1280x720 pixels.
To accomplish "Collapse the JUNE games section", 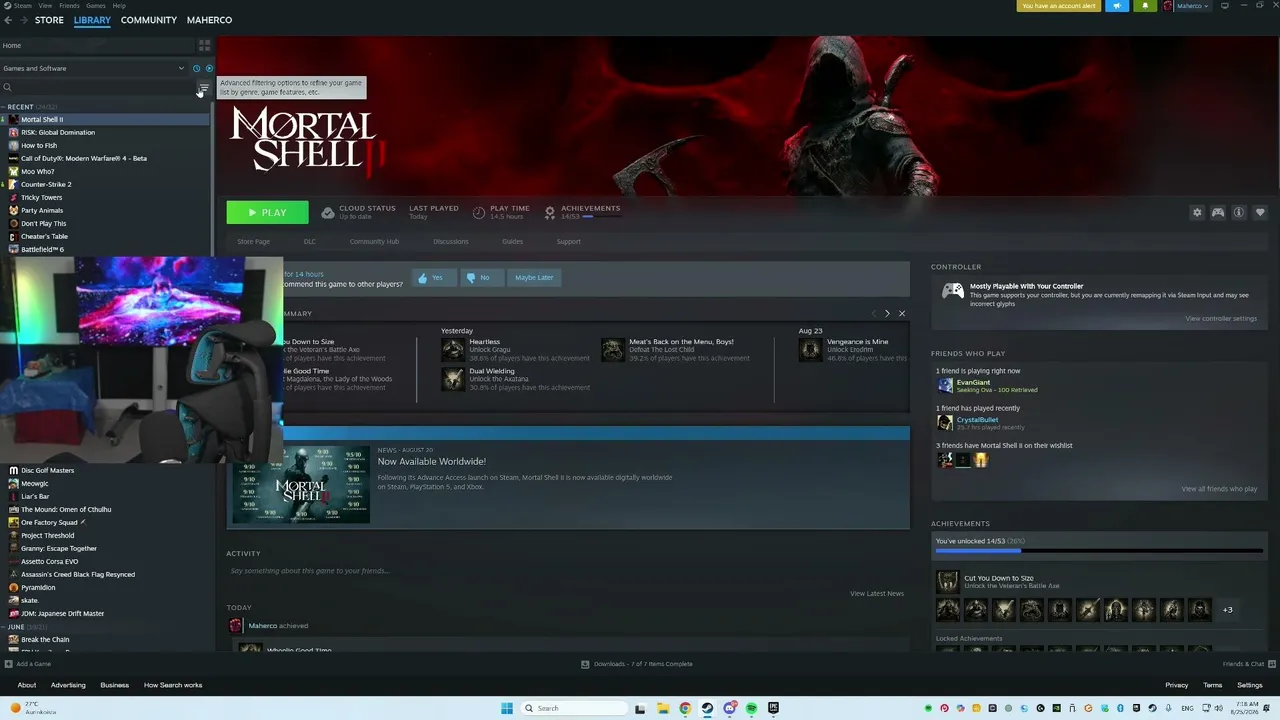I will (4, 627).
